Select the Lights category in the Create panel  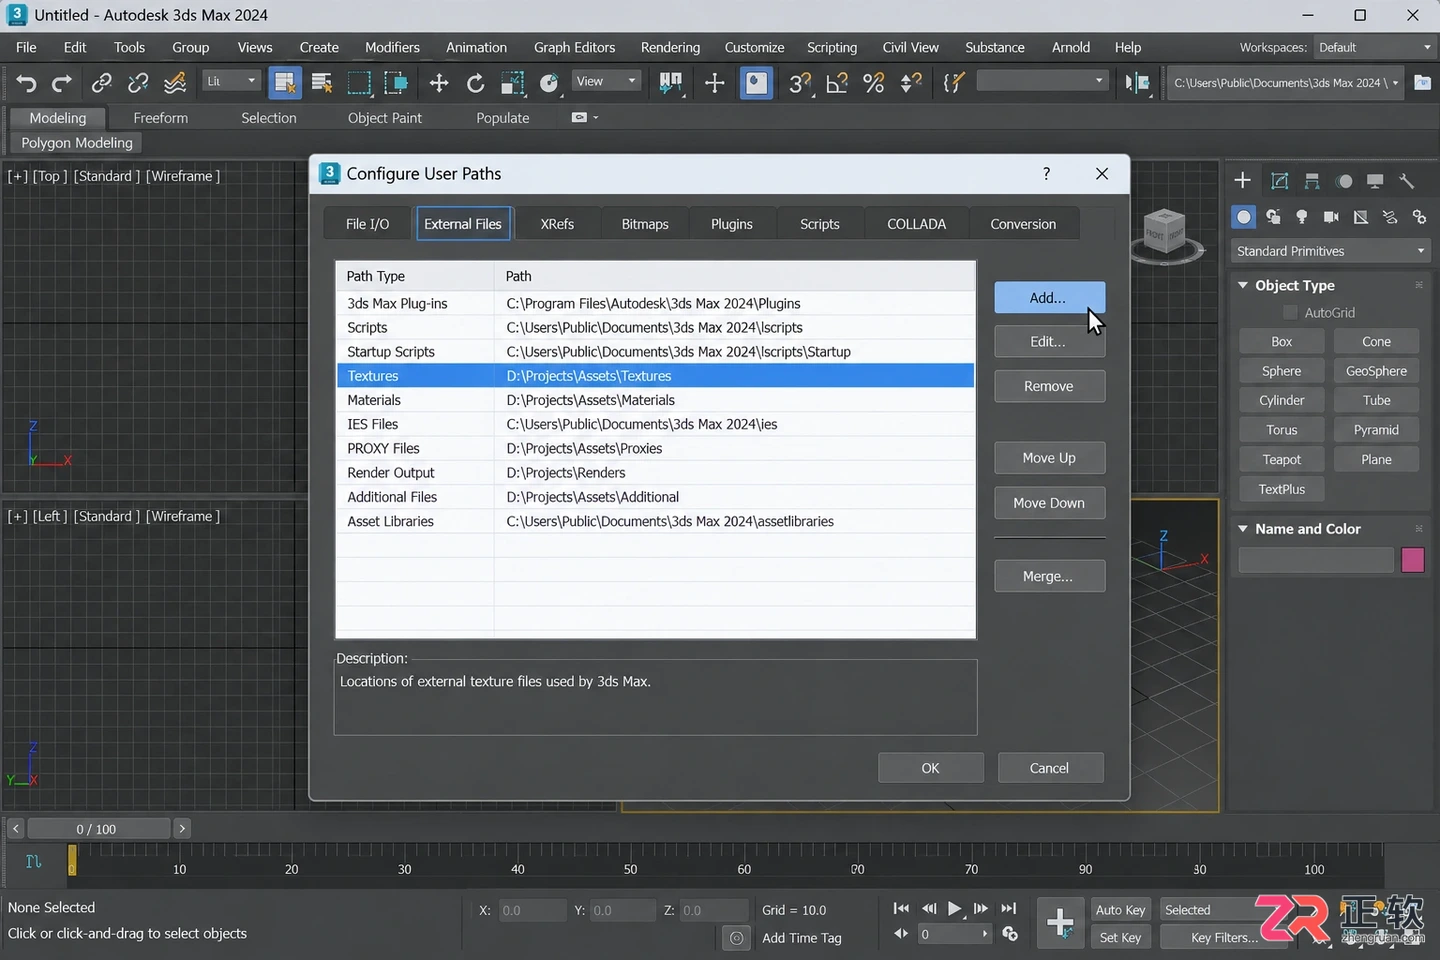tap(1302, 217)
